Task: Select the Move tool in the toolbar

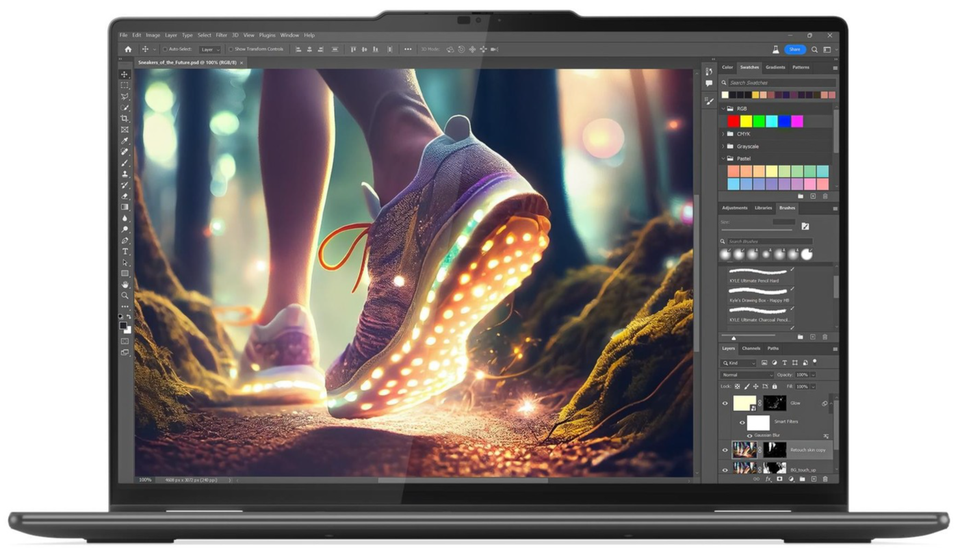Action: click(125, 75)
